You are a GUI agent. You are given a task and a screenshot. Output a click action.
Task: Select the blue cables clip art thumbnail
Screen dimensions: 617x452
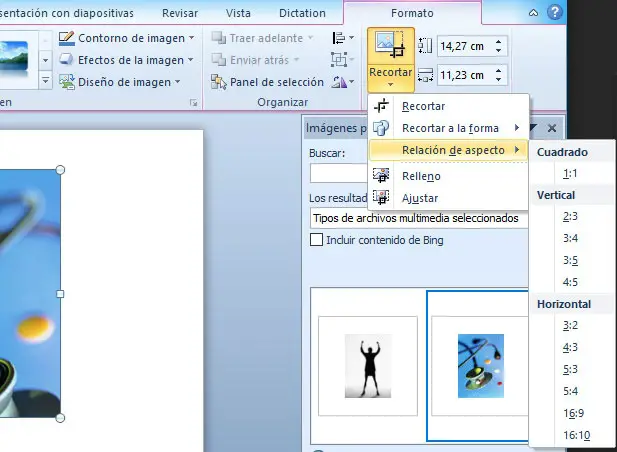(x=480, y=366)
